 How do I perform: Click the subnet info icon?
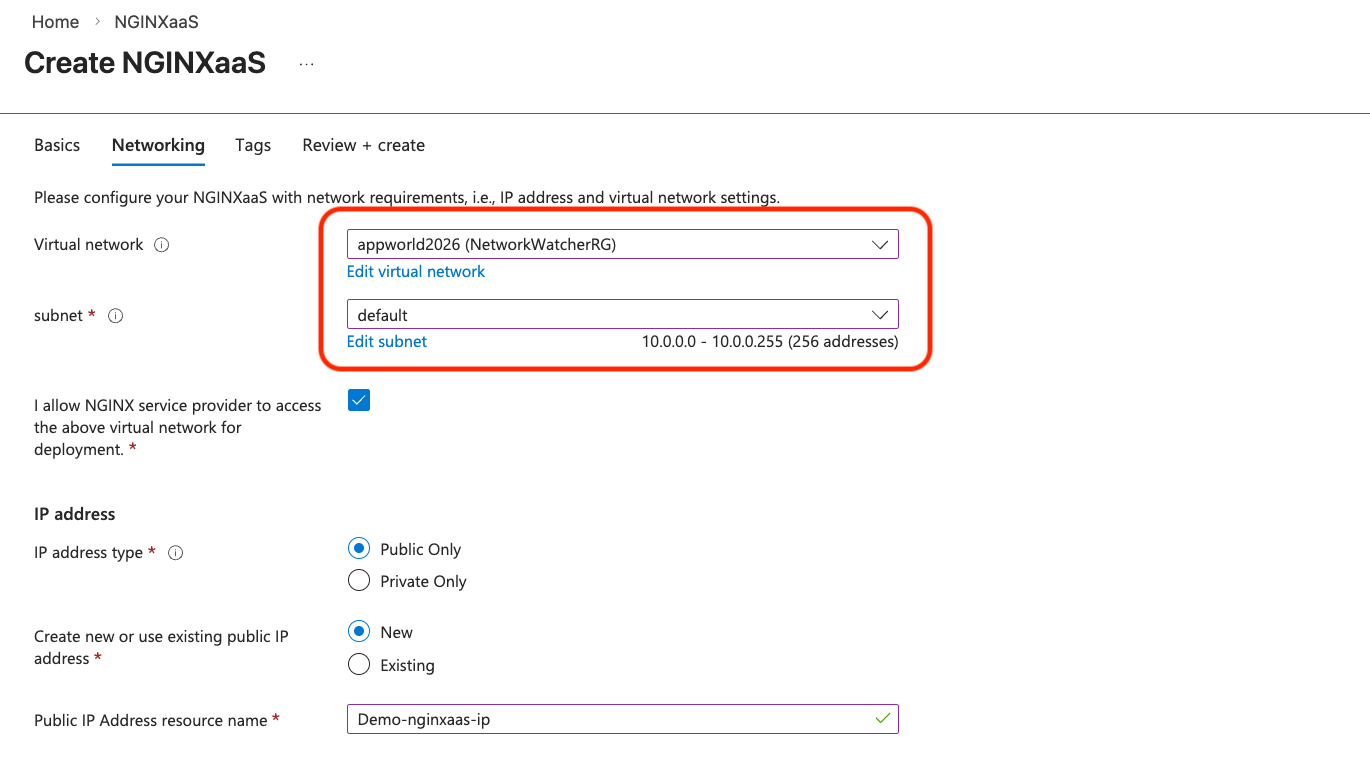[x=115, y=316]
